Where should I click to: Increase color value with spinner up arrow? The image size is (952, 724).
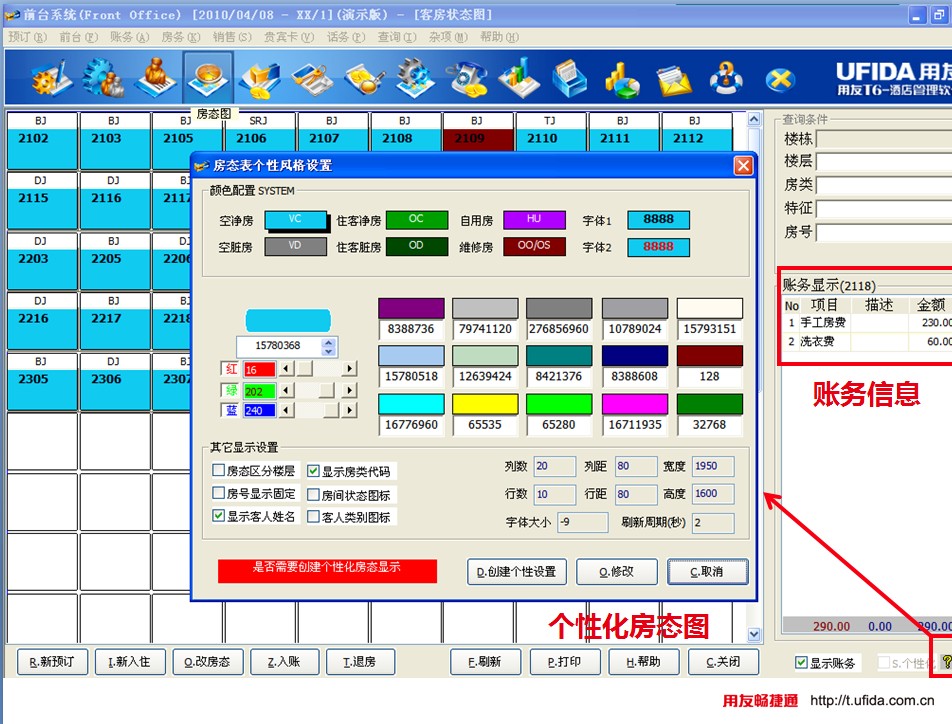pyautogui.click(x=329, y=341)
